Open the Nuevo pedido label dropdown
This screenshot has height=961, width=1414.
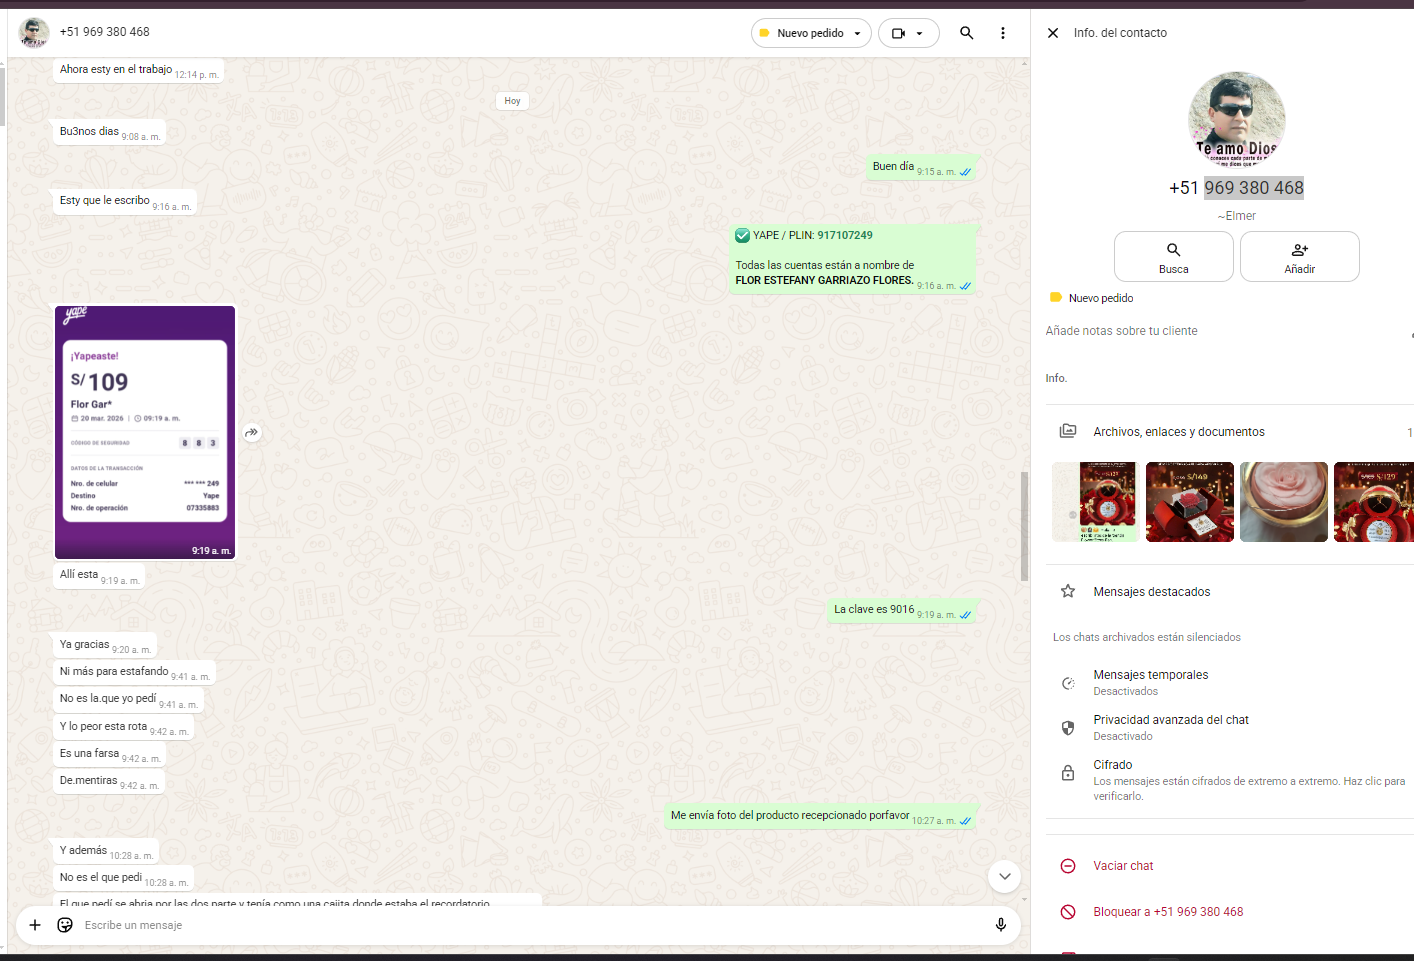(811, 33)
